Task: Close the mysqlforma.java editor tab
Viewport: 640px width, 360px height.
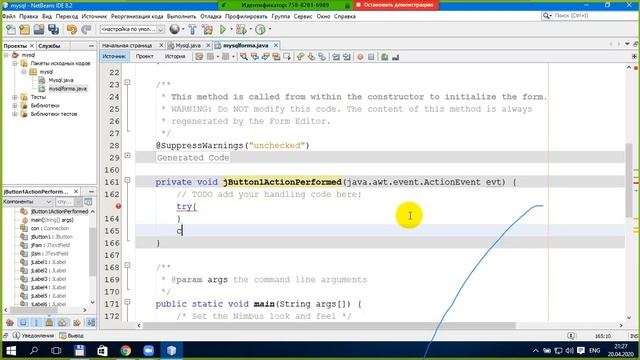Action: (x=276, y=45)
